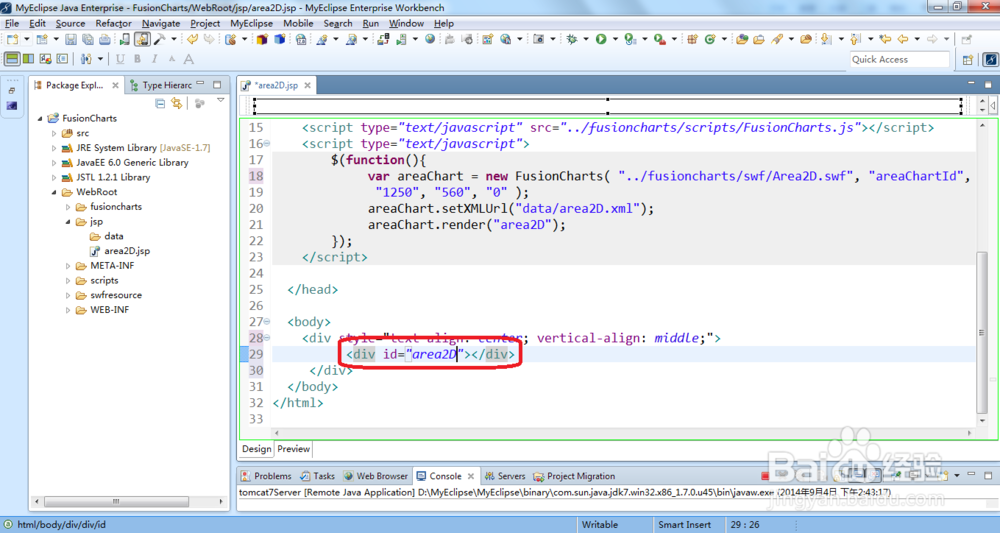Click the editor vertical scrollbar
The width and height of the screenshot is (1000, 533).
(x=982, y=332)
